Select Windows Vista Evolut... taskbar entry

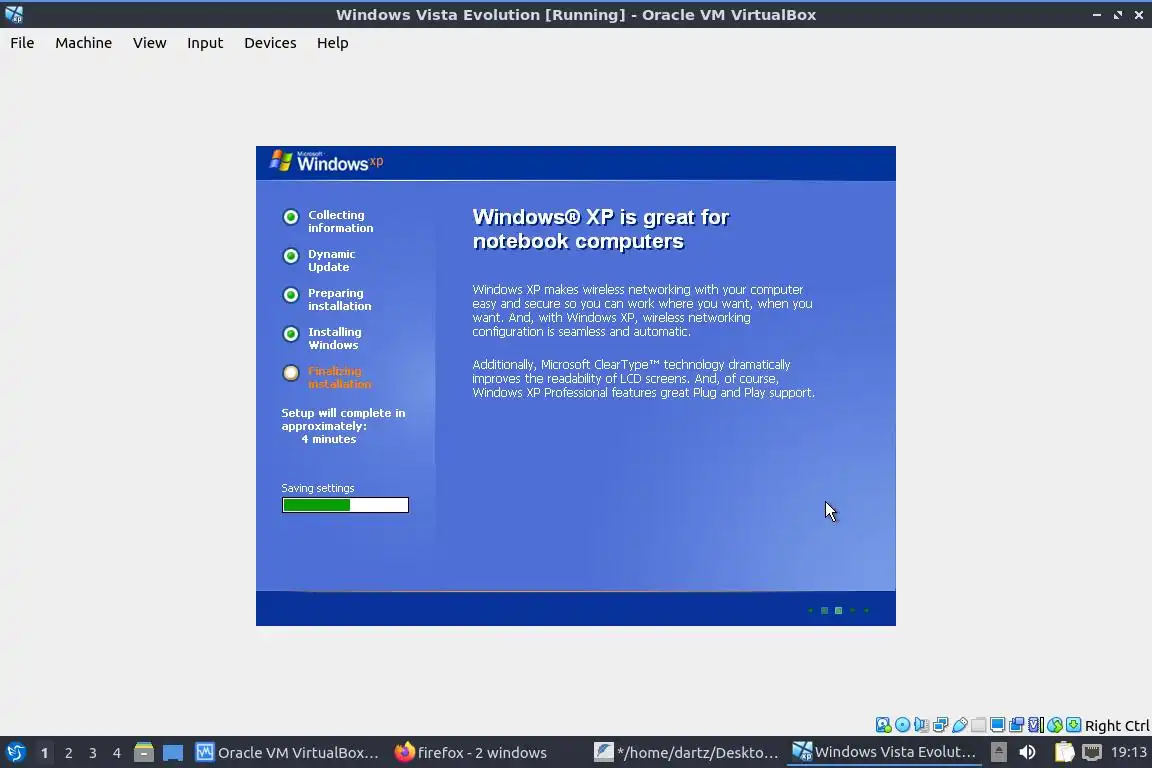tap(885, 753)
